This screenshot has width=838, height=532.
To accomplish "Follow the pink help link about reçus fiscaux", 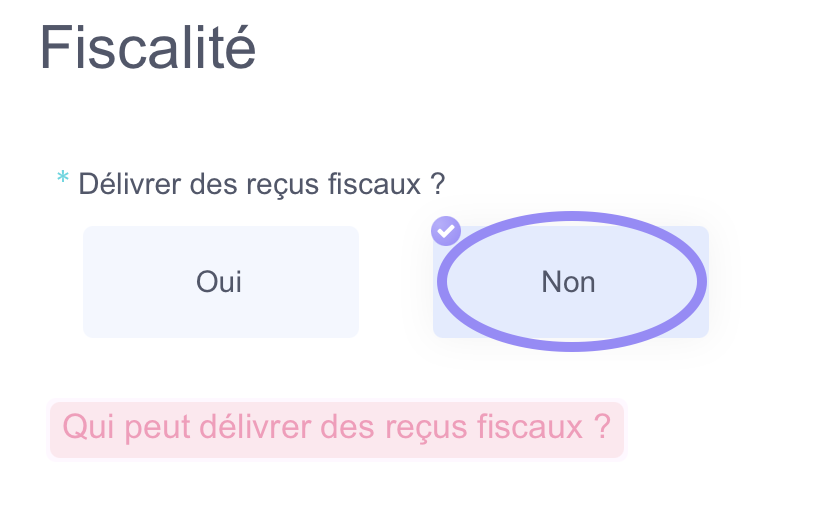I will point(337,428).
